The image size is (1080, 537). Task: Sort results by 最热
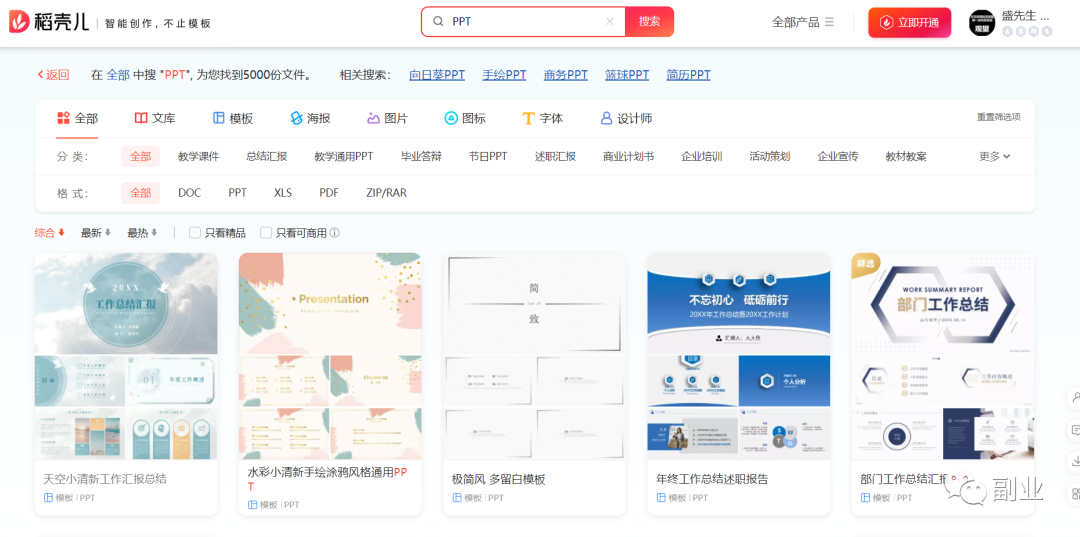(141, 233)
